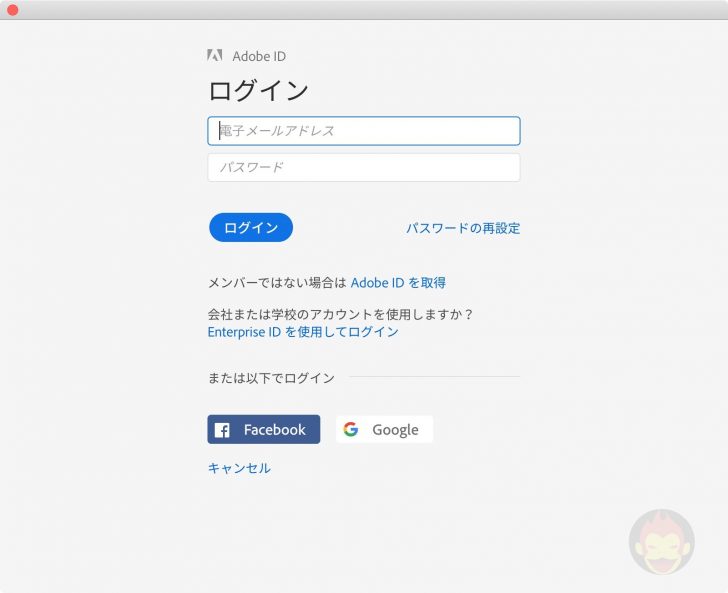This screenshot has width=728, height=593.
Task: Click the Facebook 'f' logo icon
Action: (222, 430)
